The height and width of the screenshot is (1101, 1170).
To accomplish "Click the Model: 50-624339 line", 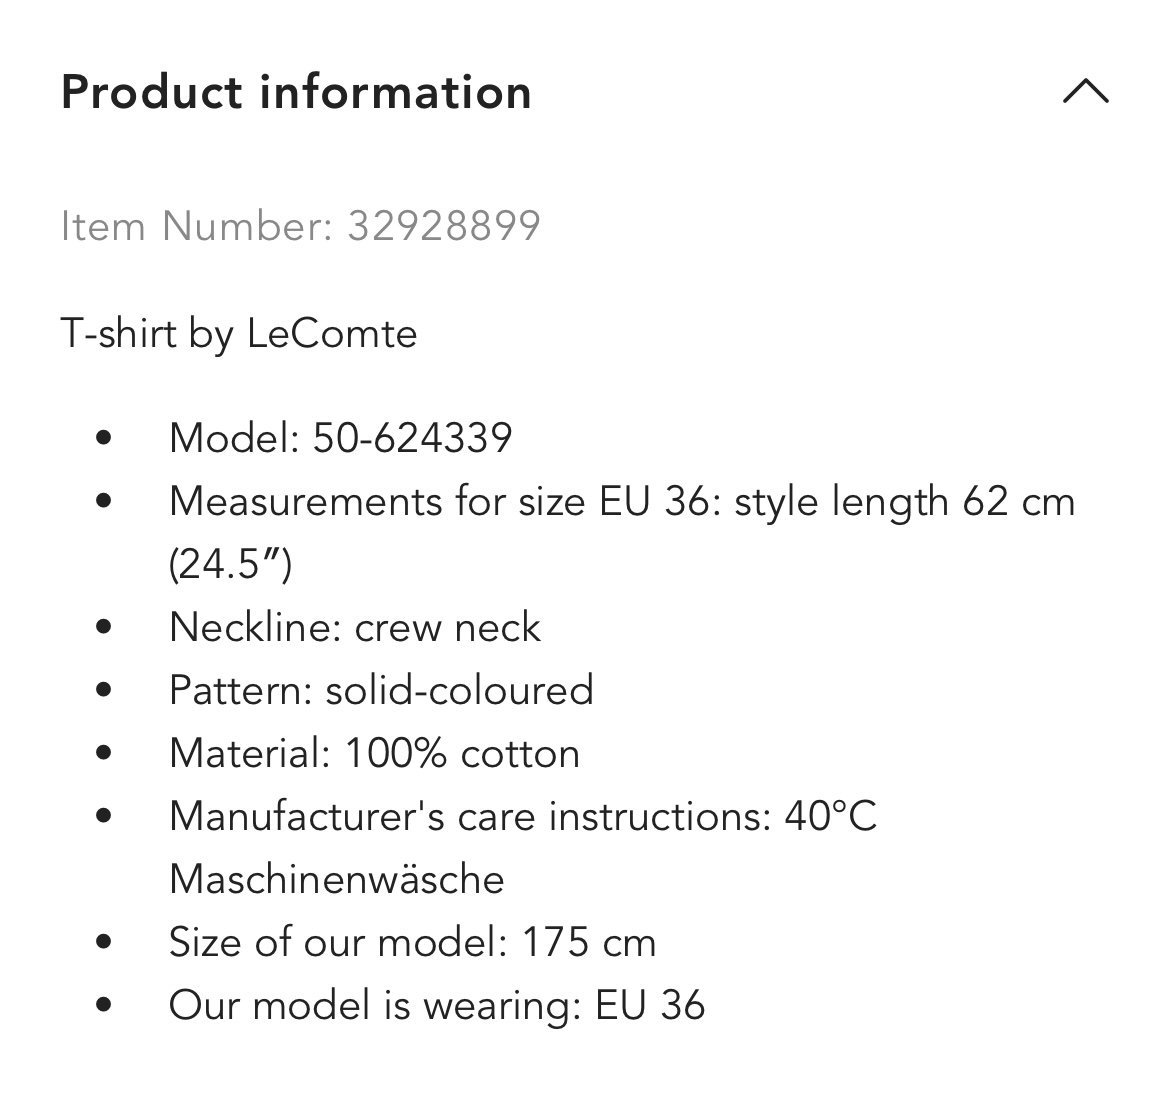I will coord(340,438).
